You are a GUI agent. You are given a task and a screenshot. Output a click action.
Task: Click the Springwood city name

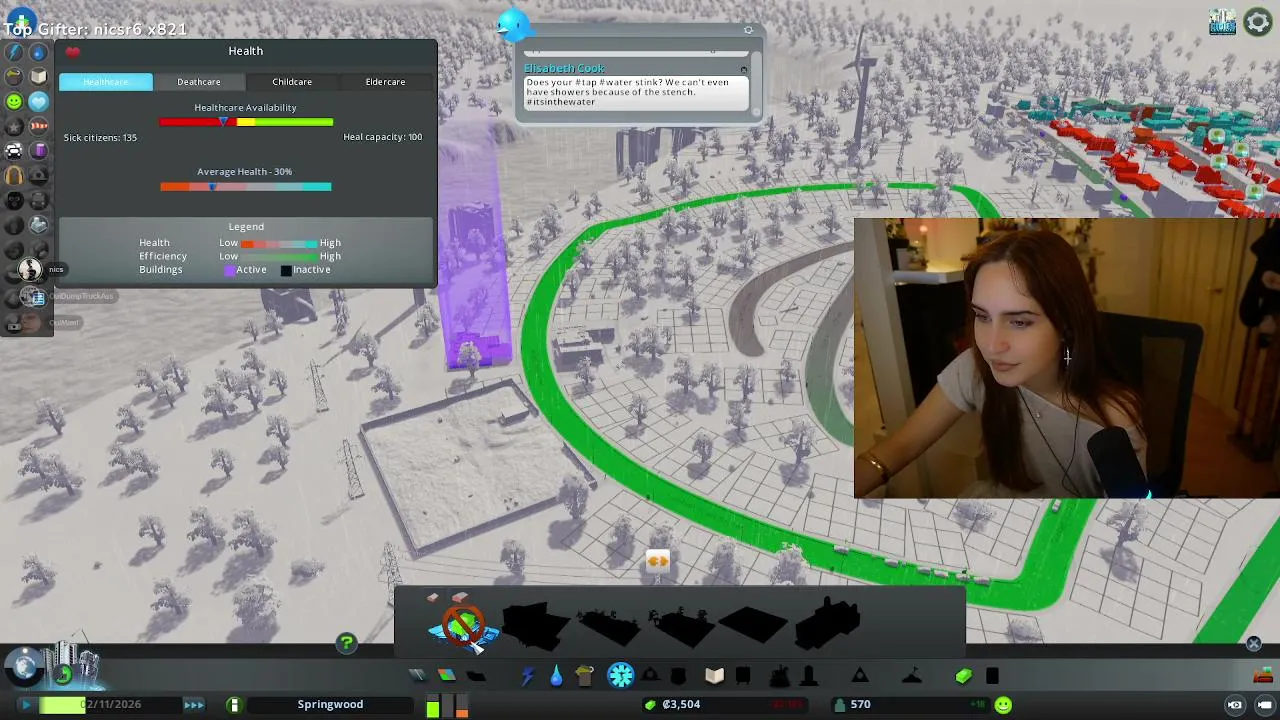tap(330, 705)
